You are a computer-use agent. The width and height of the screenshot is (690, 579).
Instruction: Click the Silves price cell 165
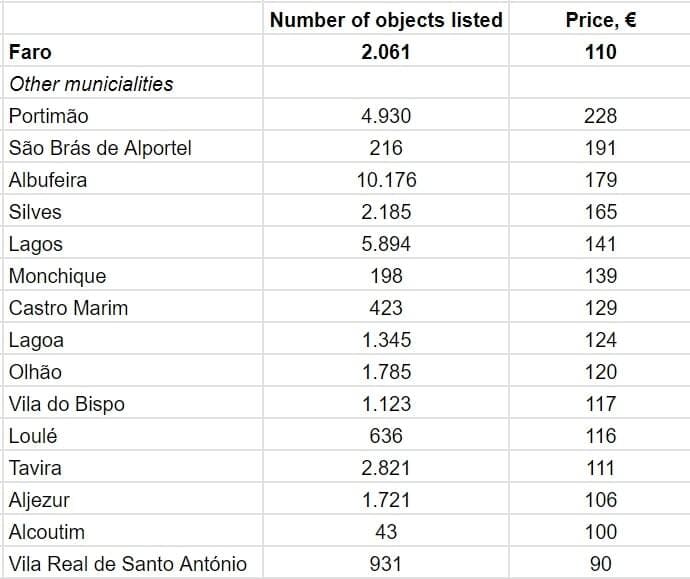[600, 212]
